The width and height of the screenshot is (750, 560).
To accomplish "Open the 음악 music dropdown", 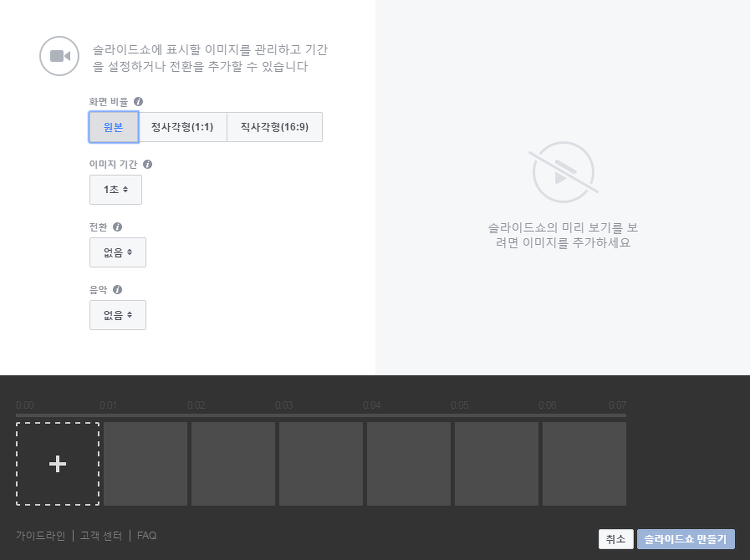I will click(x=118, y=315).
